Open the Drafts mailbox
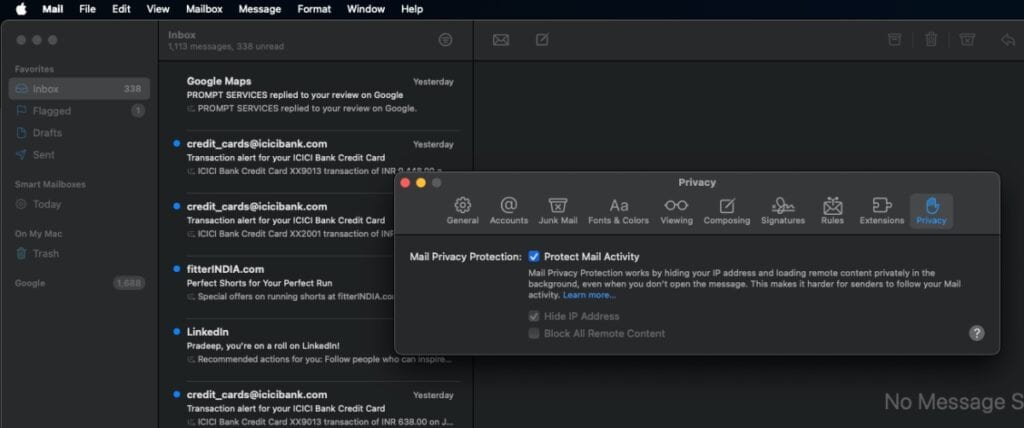This screenshot has height=428, width=1024. click(79, 133)
